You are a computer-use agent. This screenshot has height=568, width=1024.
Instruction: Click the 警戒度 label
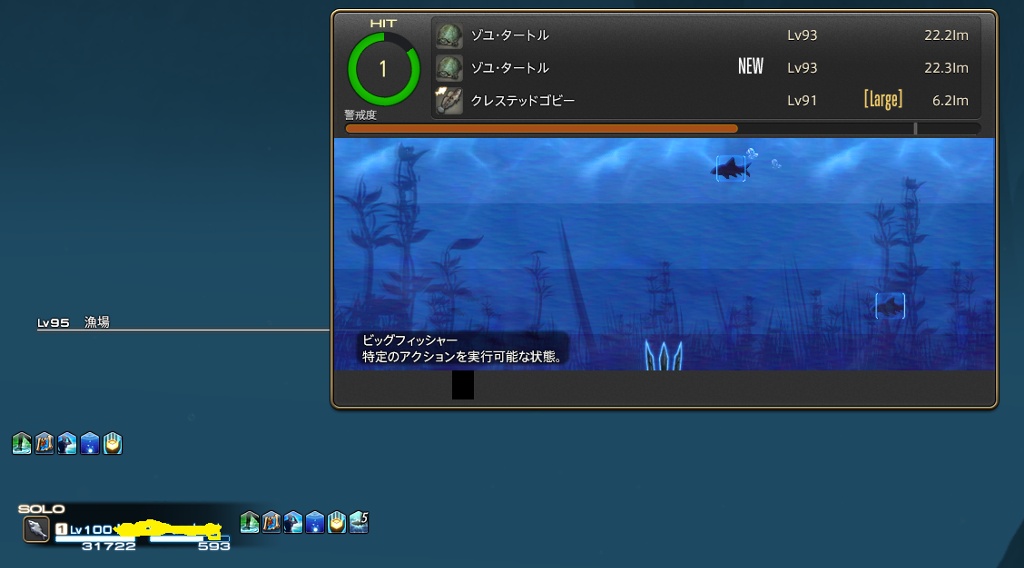tap(360, 115)
